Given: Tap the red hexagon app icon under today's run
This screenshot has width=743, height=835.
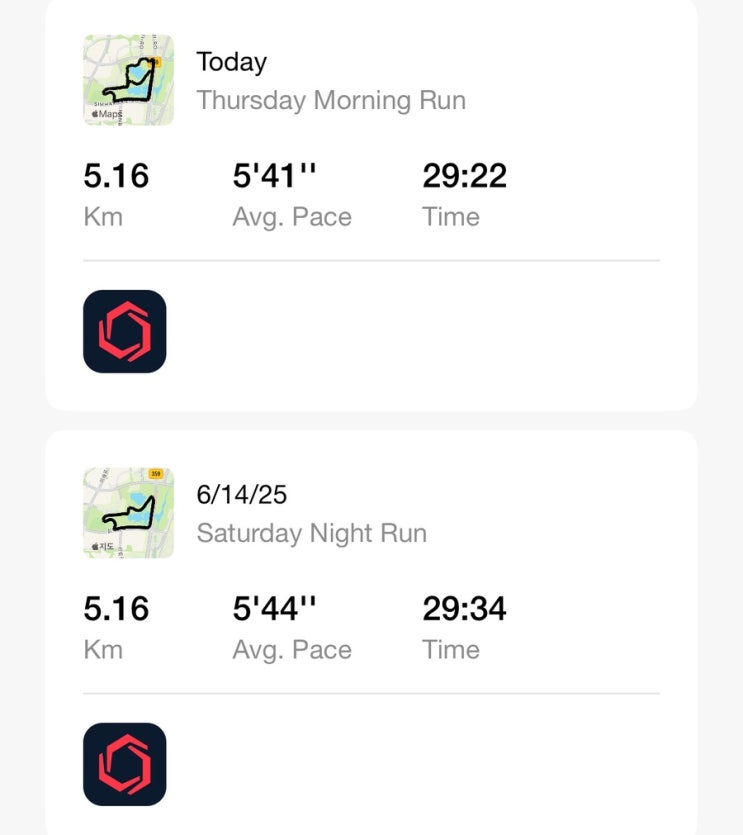Looking at the screenshot, I should coord(125,331).
